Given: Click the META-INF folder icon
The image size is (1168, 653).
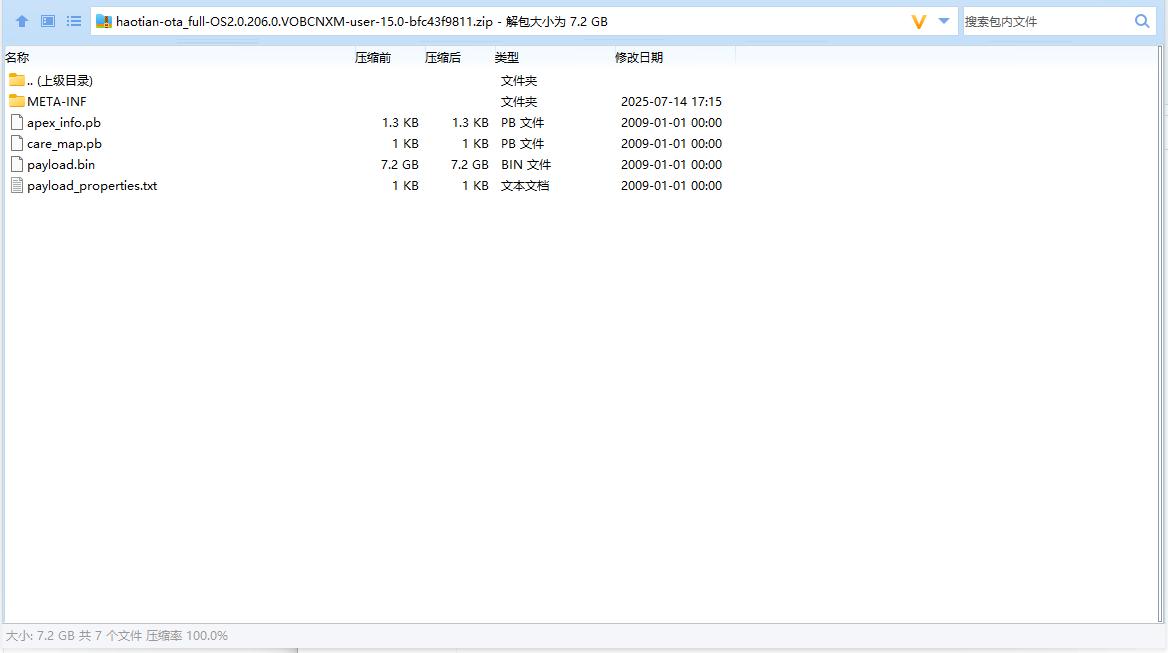Looking at the screenshot, I should pyautogui.click(x=16, y=101).
